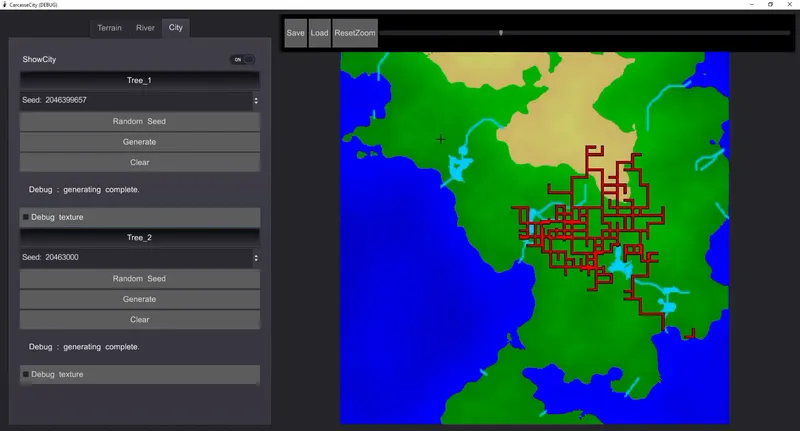Image resolution: width=800 pixels, height=431 pixels.
Task: Restore down the CarcasseCity window
Action: [x=770, y=5]
